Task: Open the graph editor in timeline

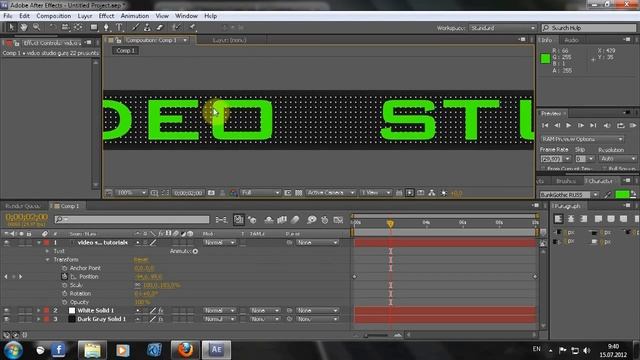Action: point(338,220)
